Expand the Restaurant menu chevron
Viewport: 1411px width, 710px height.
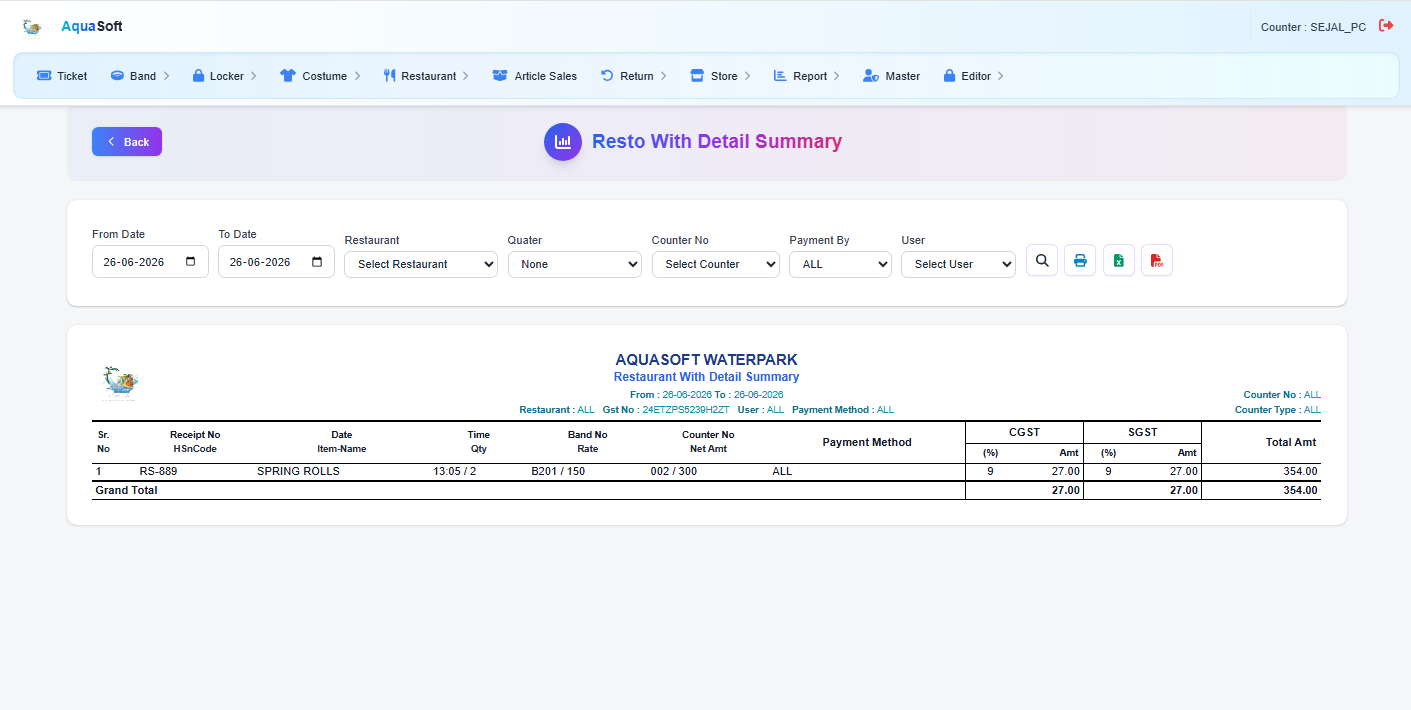click(x=465, y=76)
